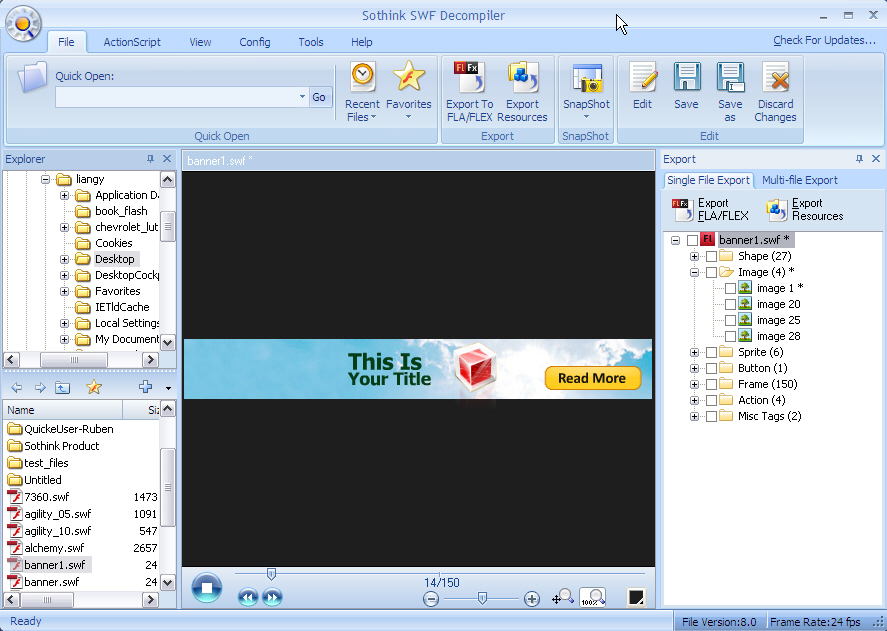The height and width of the screenshot is (631, 887).
Task: Click the zoom level slider handle
Action: click(x=482, y=598)
